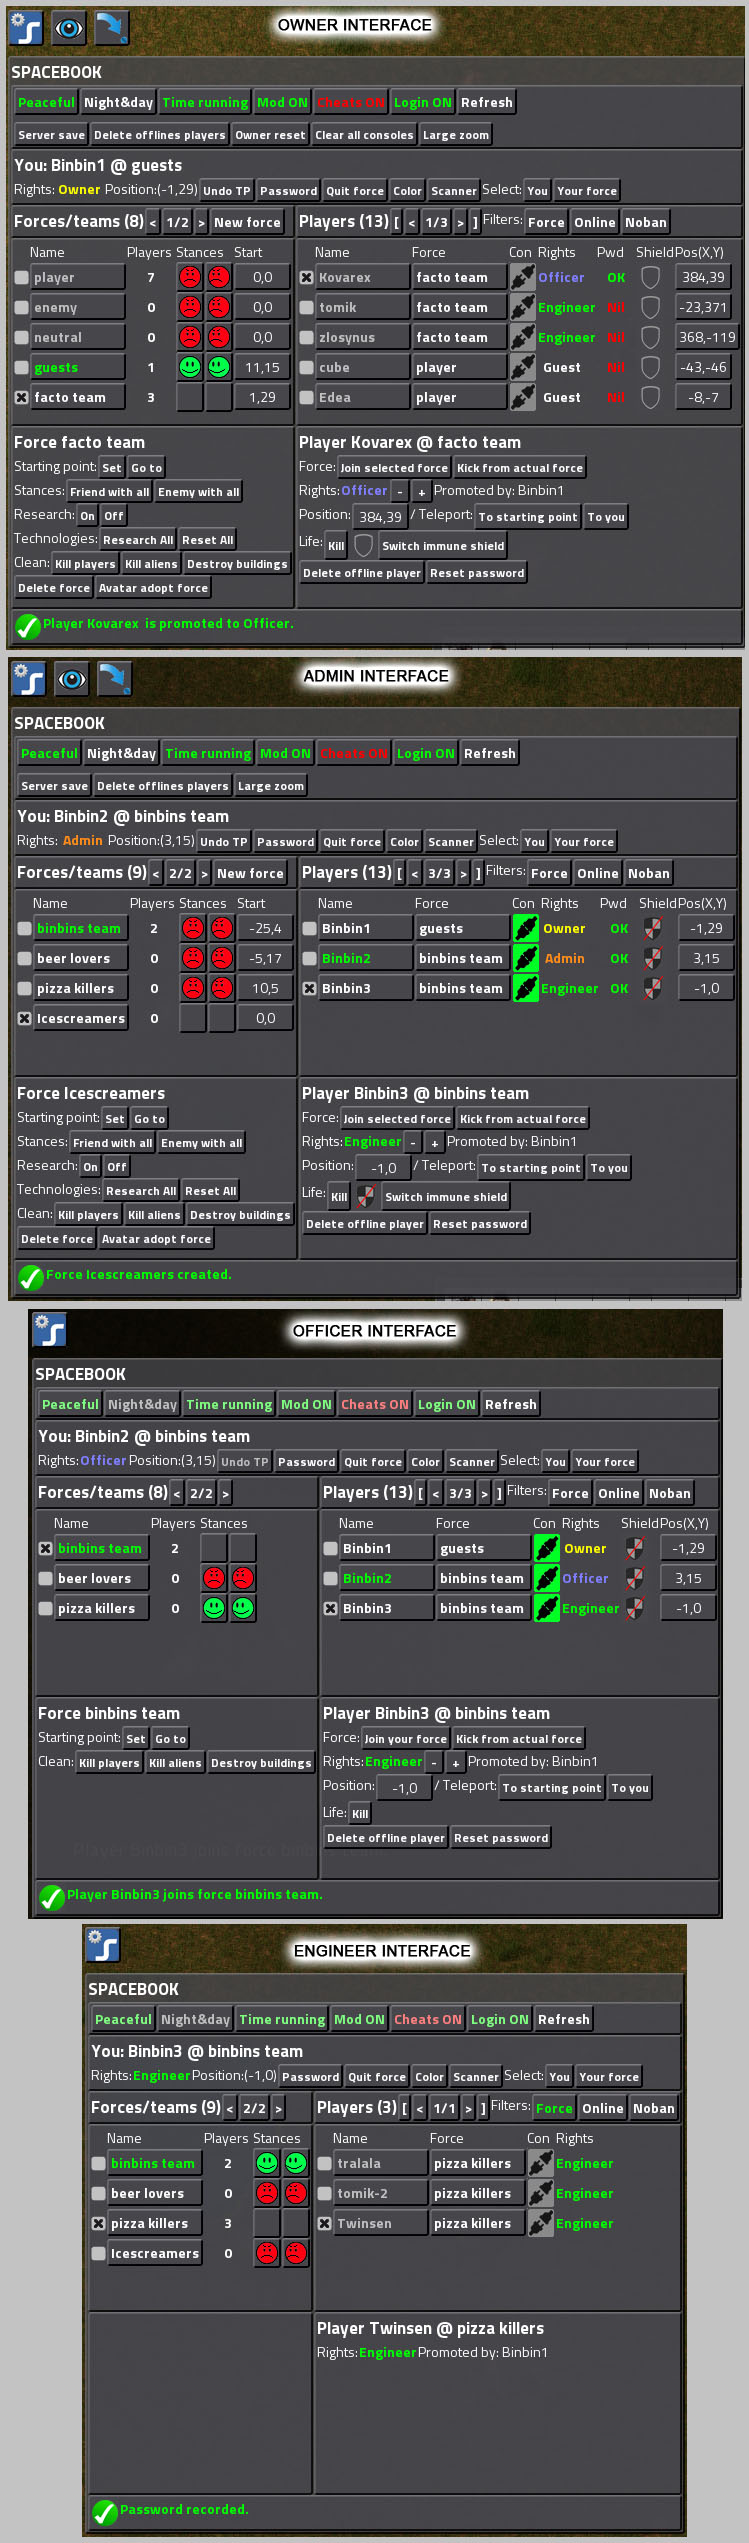Click Kovarex position field showing 384,39 in player panel
Image resolution: width=749 pixels, height=2543 pixels.
pyautogui.click(x=380, y=517)
